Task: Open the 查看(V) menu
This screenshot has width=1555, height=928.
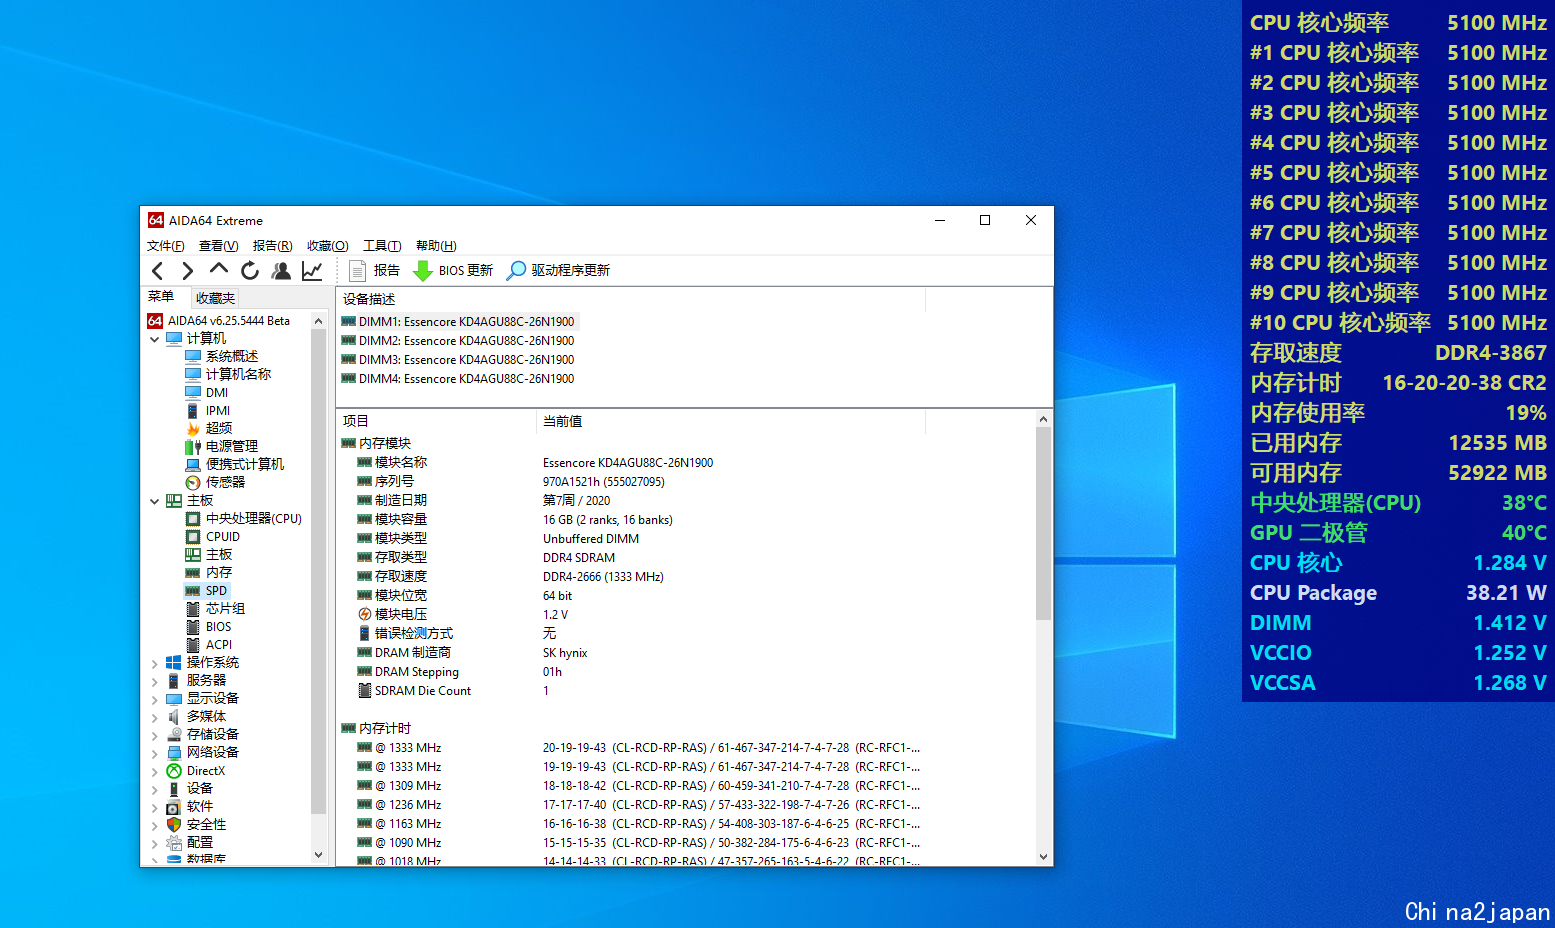Action: (x=218, y=246)
